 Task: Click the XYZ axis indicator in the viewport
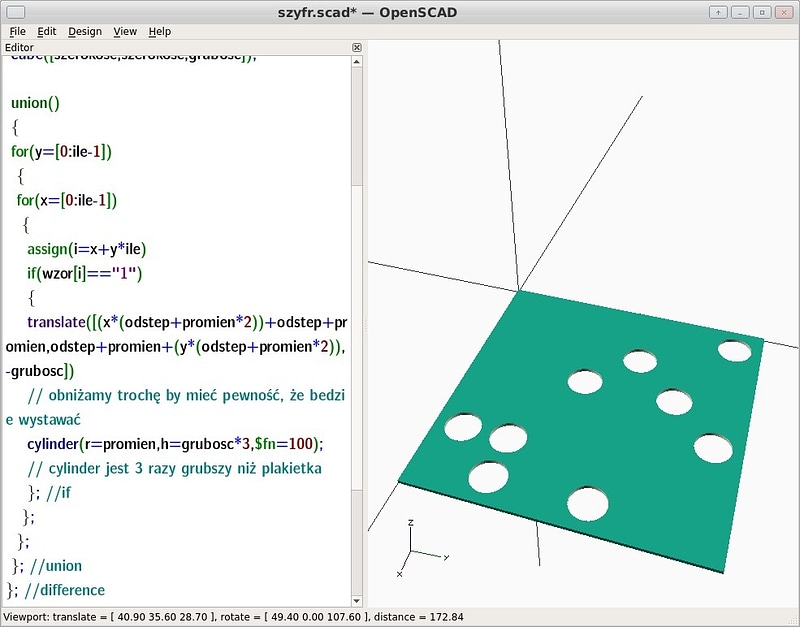[x=422, y=548]
